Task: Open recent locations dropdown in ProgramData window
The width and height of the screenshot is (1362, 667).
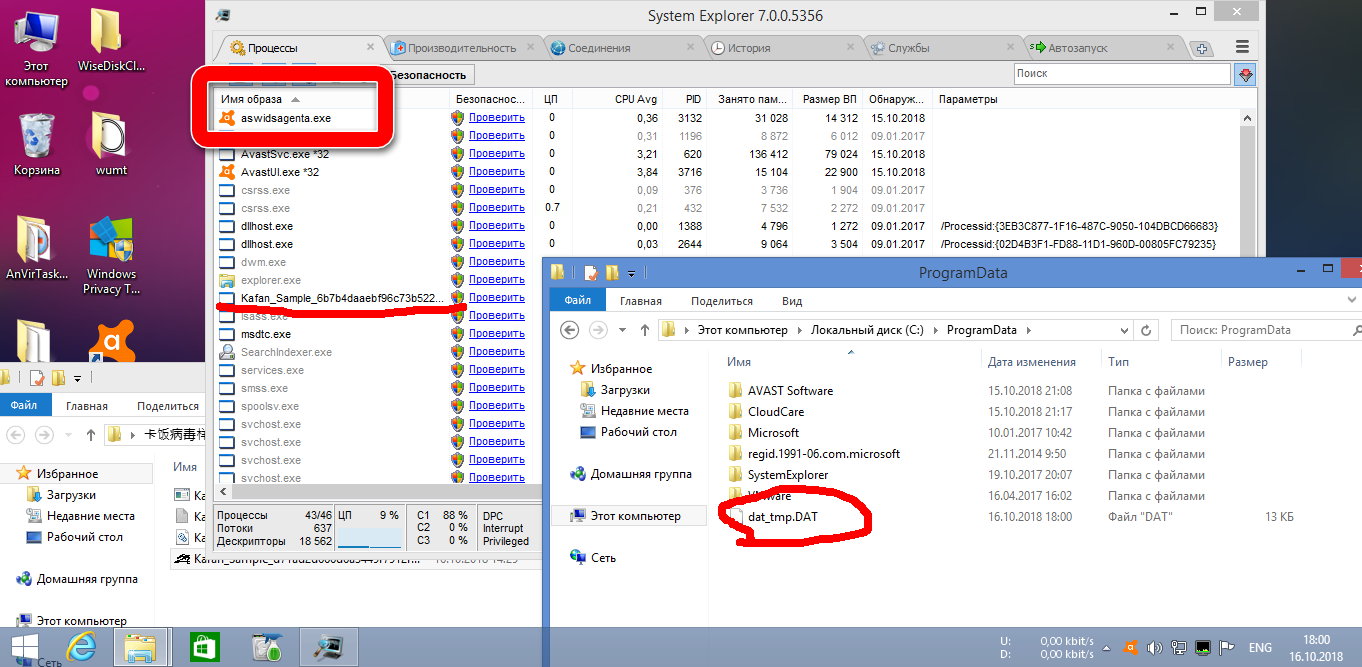Action: [x=622, y=330]
